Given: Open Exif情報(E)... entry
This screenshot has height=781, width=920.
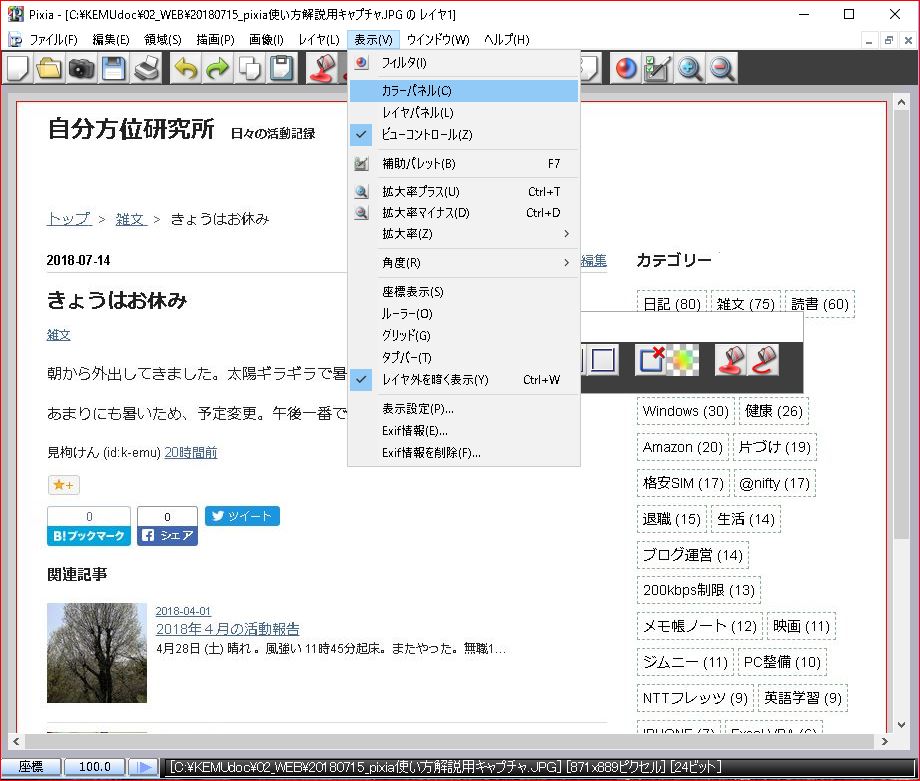Looking at the screenshot, I should point(464,431).
